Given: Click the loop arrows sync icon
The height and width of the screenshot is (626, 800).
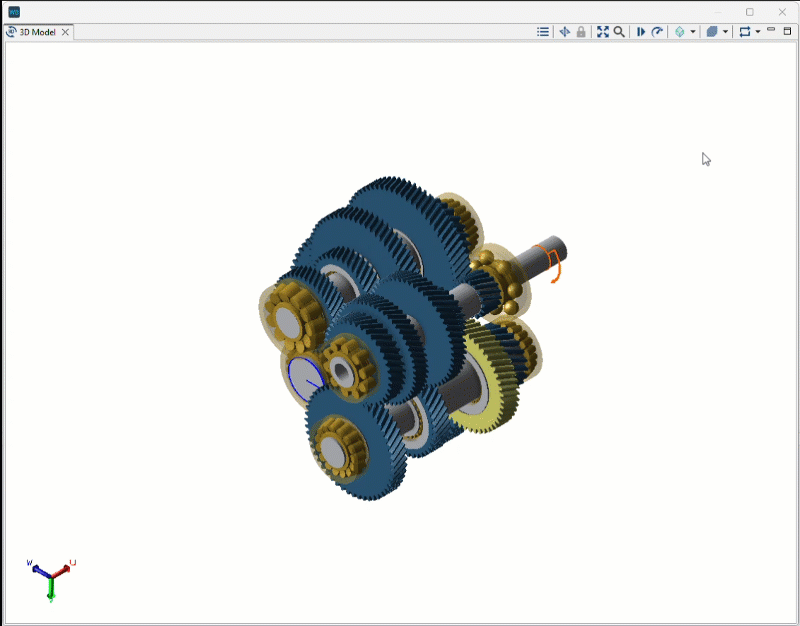Looking at the screenshot, I should 744,32.
